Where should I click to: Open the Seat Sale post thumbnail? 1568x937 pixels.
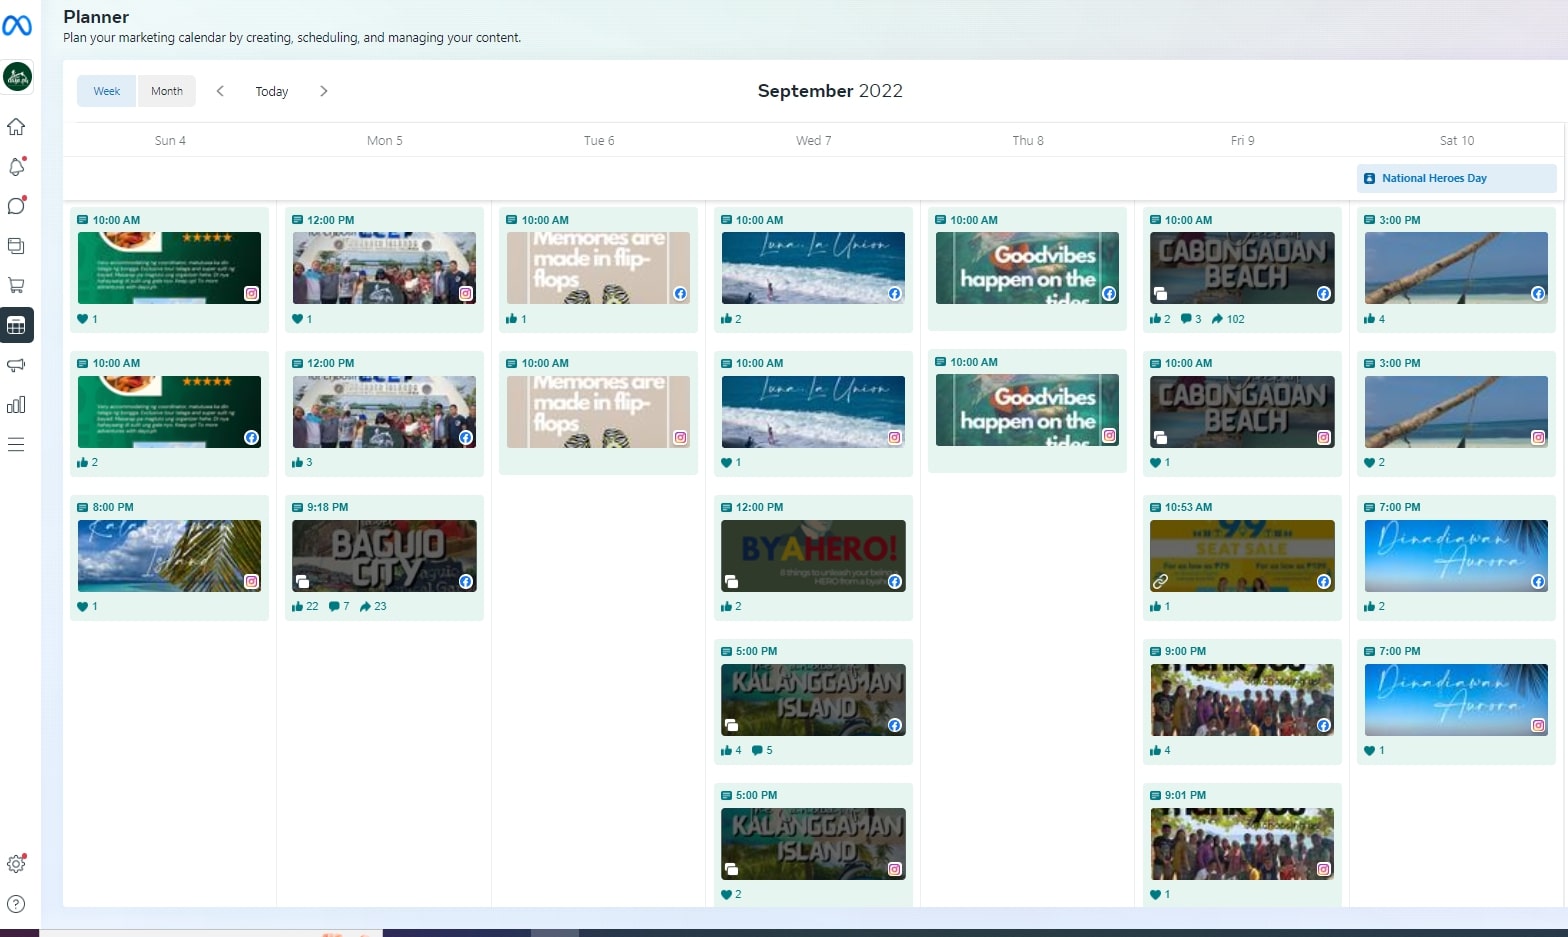click(x=1242, y=556)
